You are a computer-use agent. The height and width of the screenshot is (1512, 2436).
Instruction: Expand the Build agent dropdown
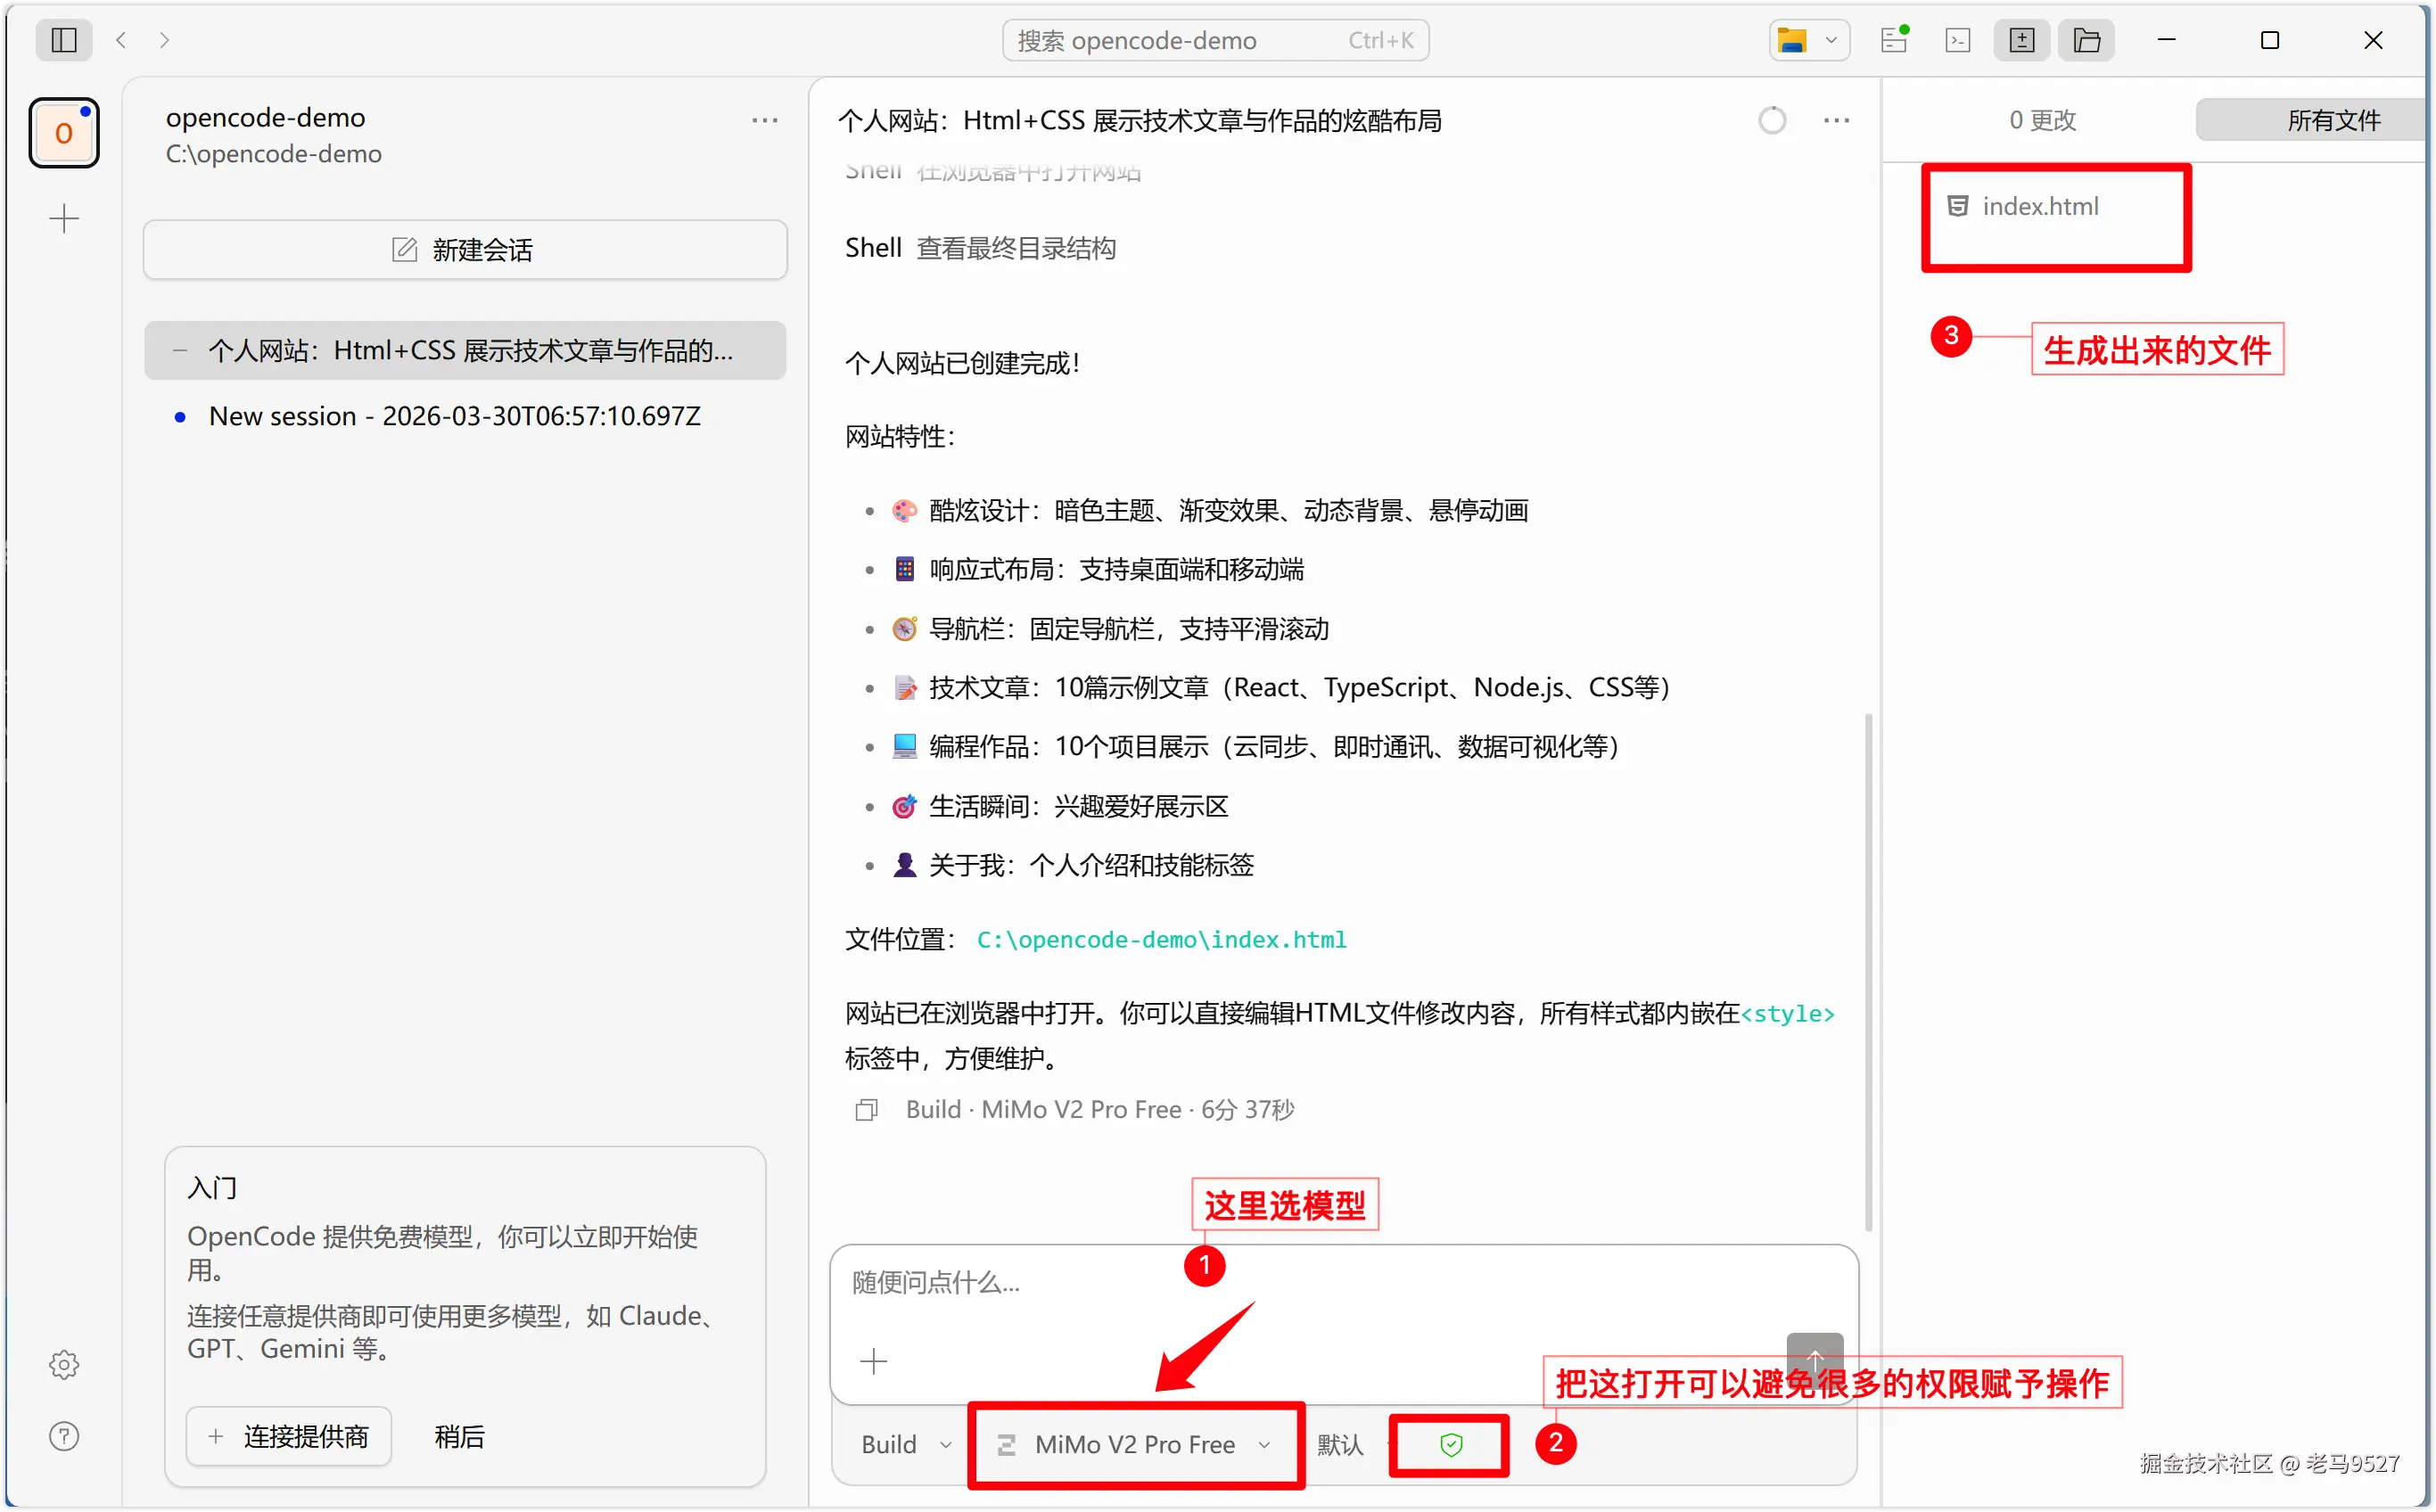(905, 1444)
